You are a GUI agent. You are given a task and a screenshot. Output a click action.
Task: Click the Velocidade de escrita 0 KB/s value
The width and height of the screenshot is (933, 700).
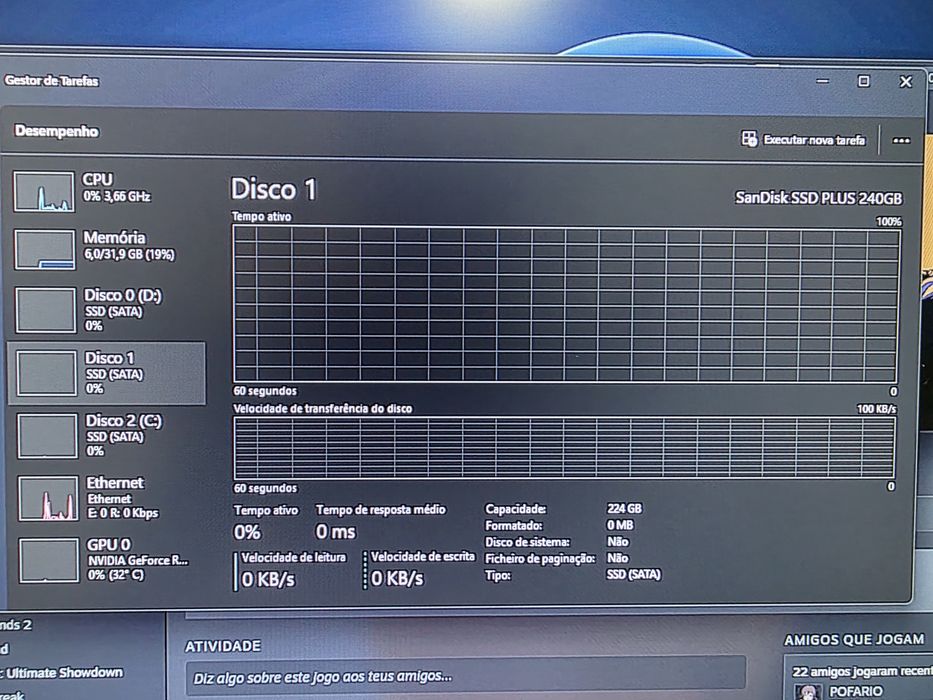397,578
